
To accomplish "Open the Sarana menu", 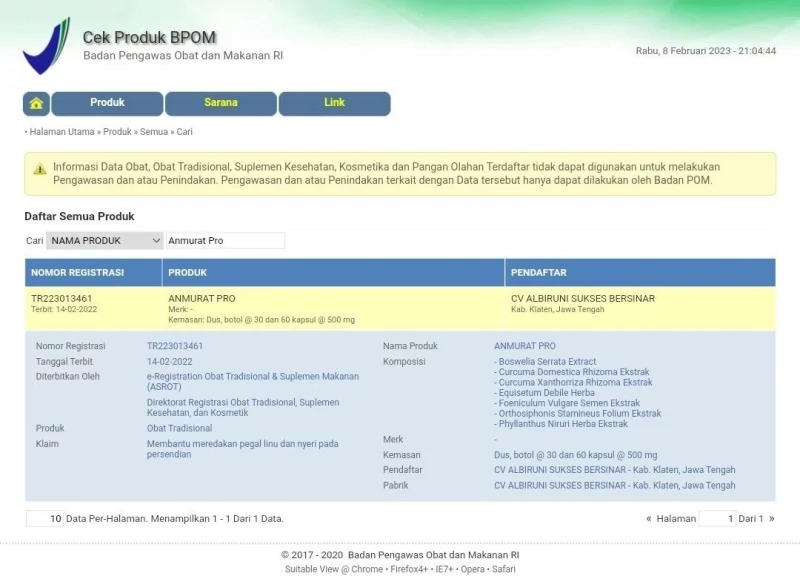I will tap(221, 104).
